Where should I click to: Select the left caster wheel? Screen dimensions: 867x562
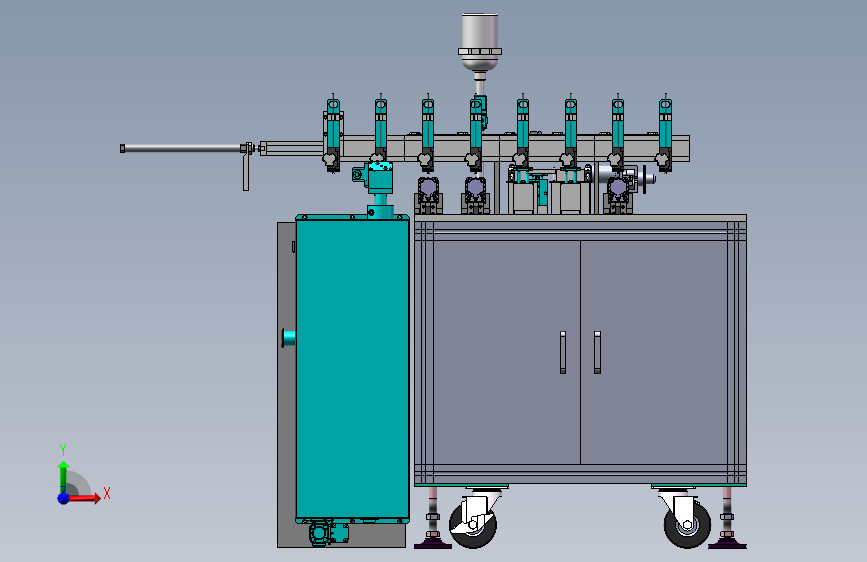[473, 525]
